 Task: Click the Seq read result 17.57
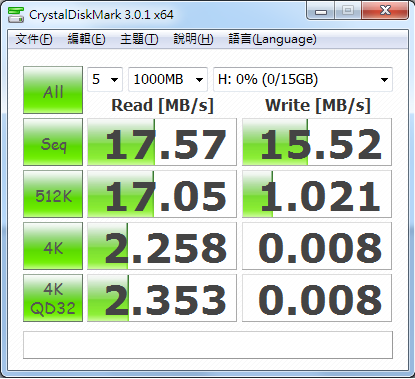coord(162,142)
